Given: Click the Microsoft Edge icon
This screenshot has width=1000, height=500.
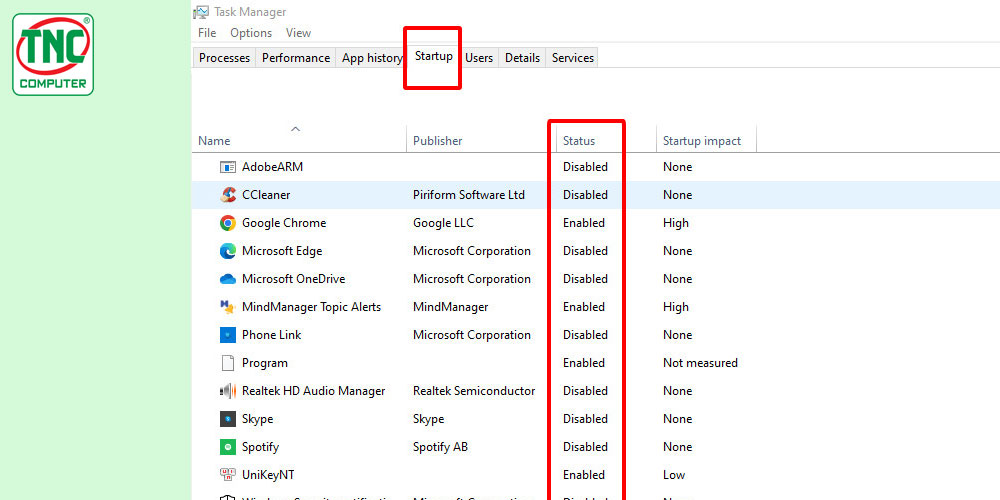Looking at the screenshot, I should [228, 251].
